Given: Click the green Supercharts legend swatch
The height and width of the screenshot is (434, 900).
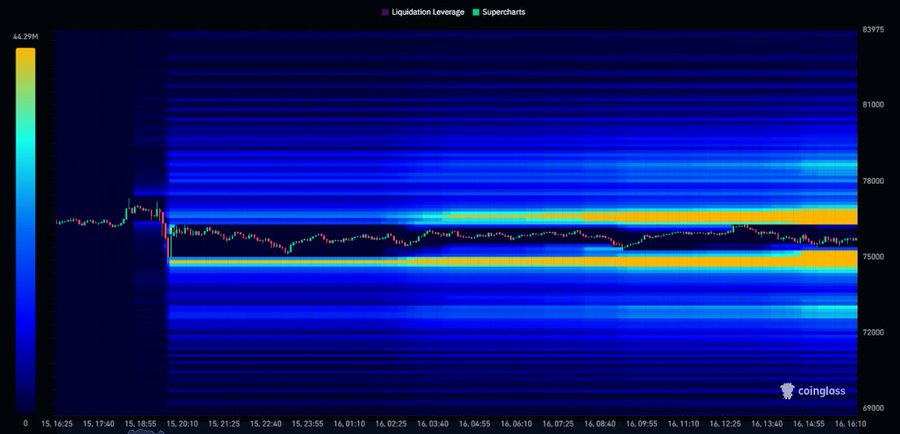Looking at the screenshot, I should tap(476, 12).
